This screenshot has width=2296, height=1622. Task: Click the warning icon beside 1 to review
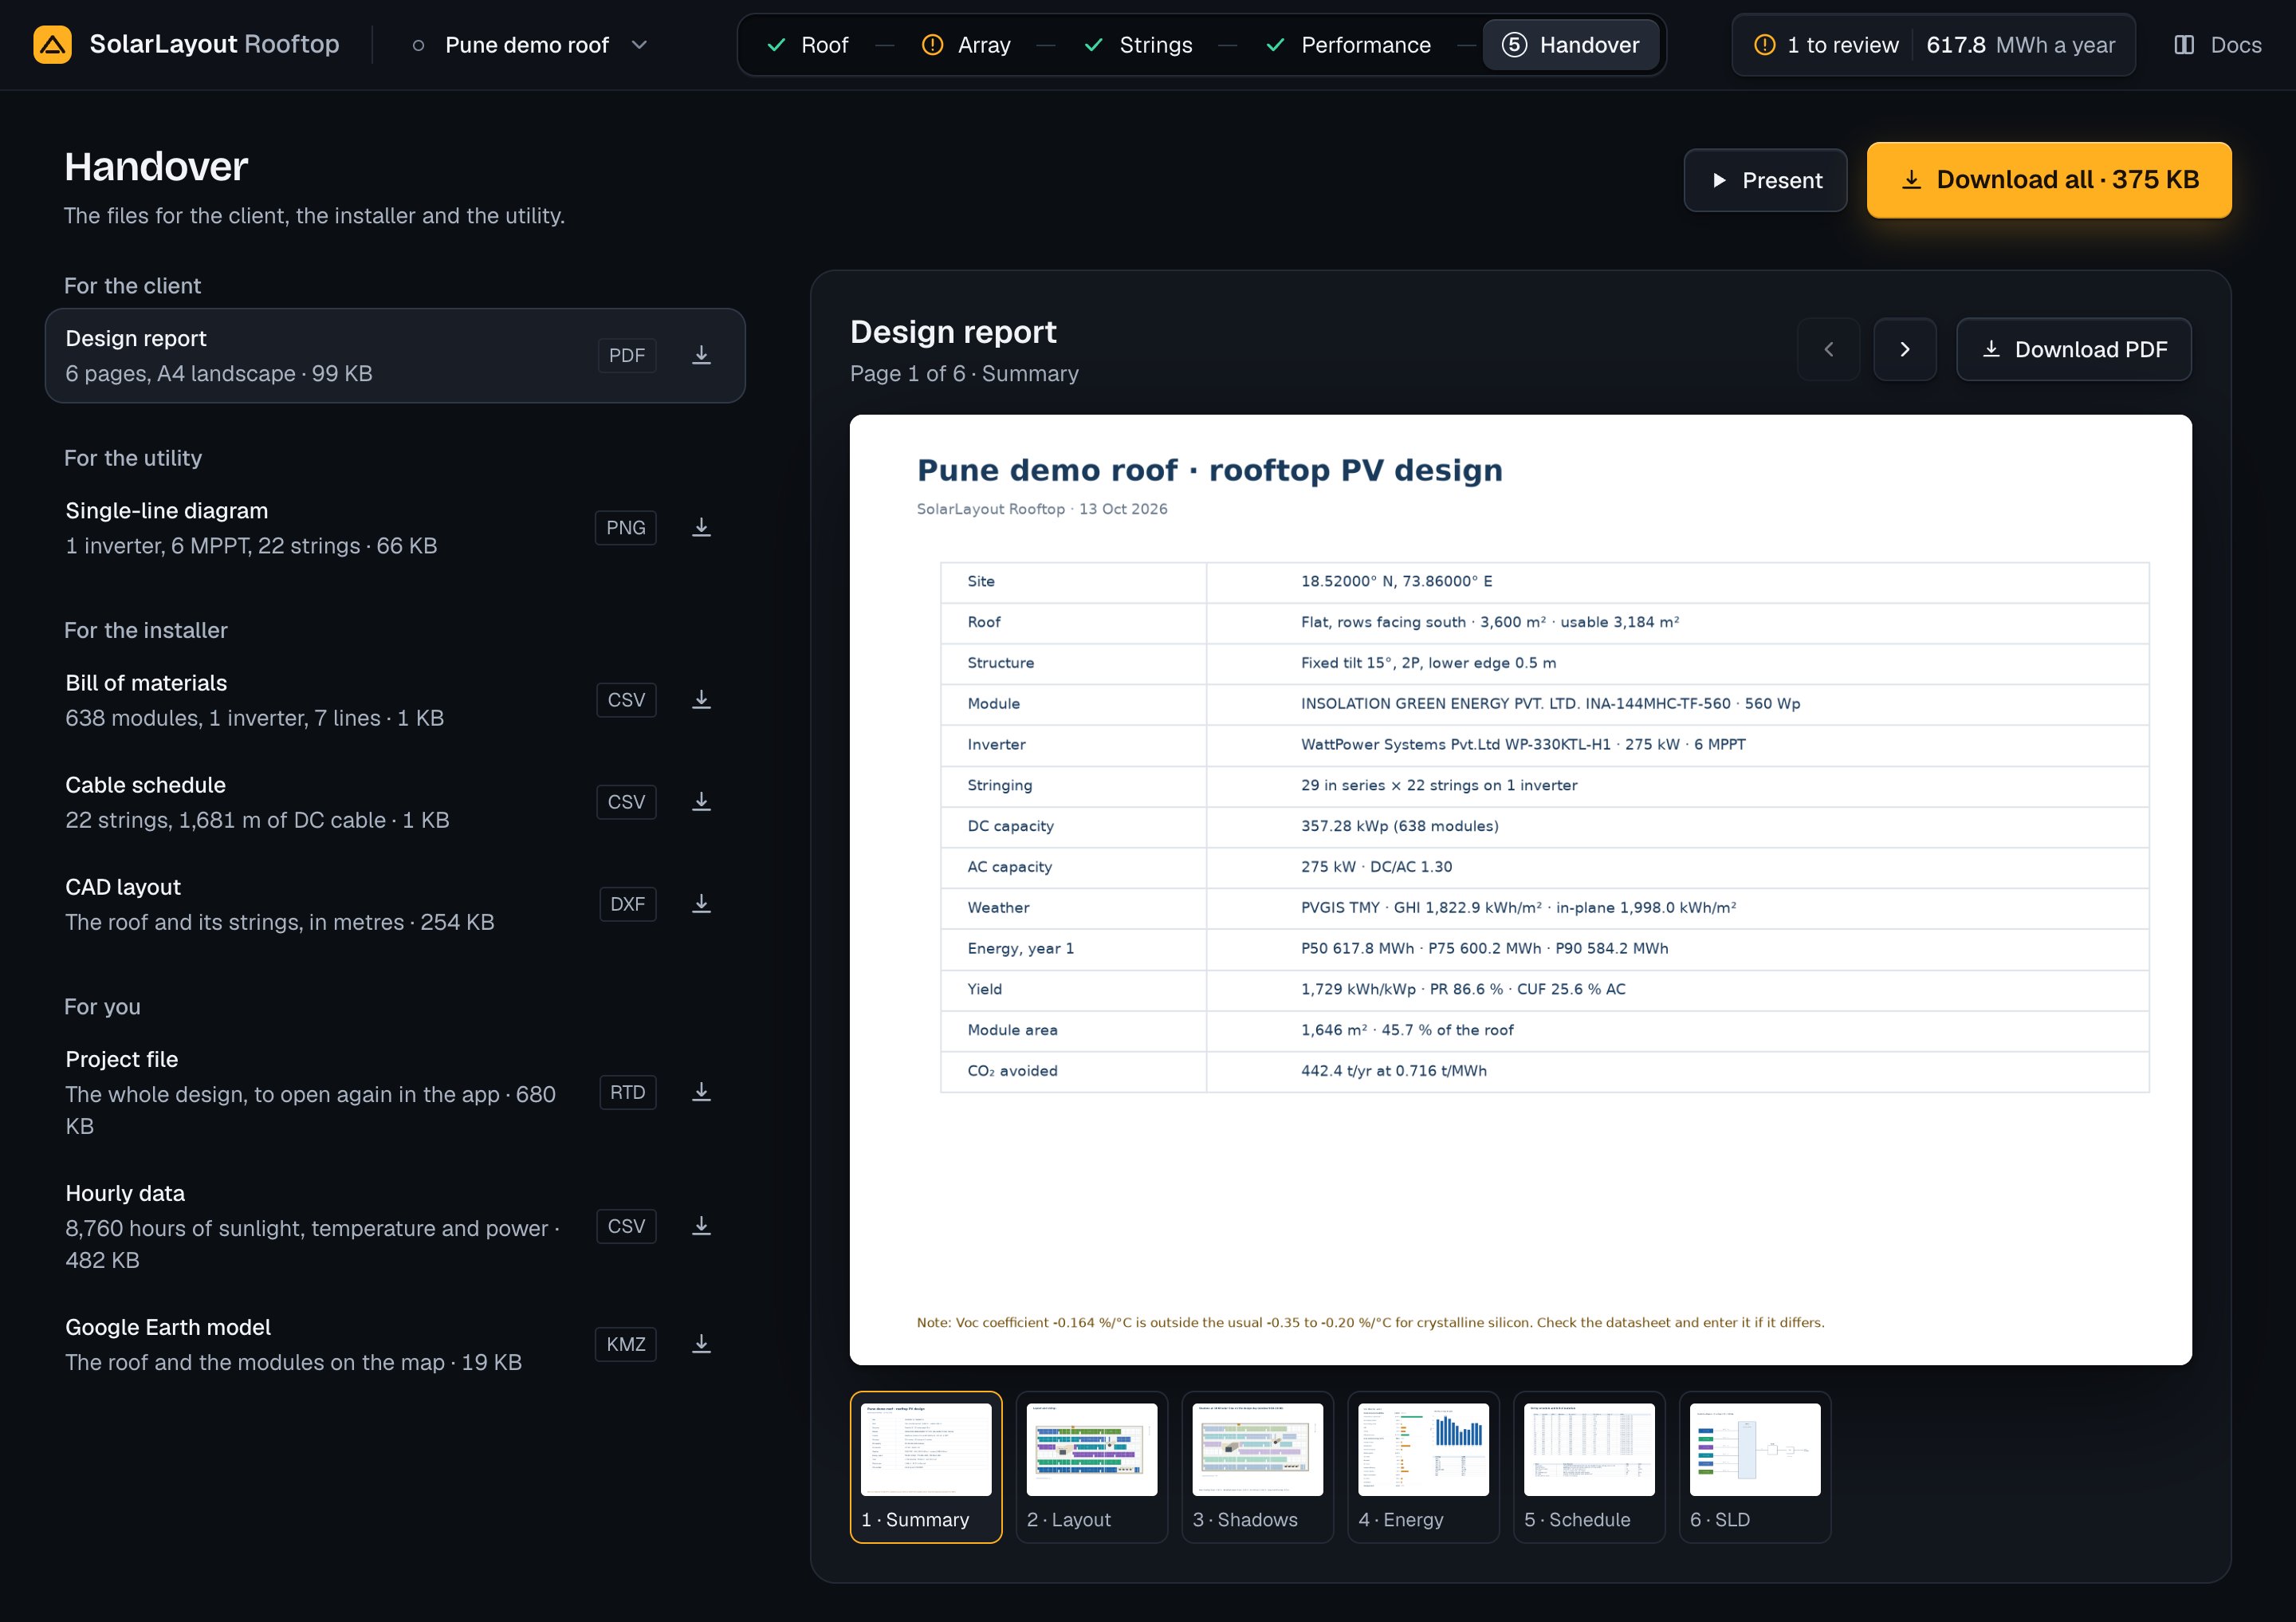click(1765, 45)
